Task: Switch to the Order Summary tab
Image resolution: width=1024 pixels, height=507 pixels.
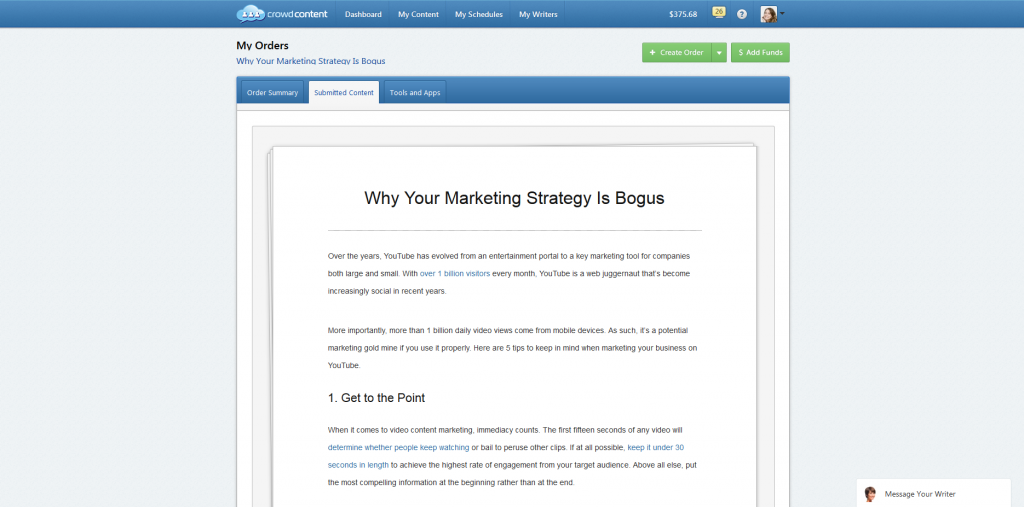Action: click(272, 92)
